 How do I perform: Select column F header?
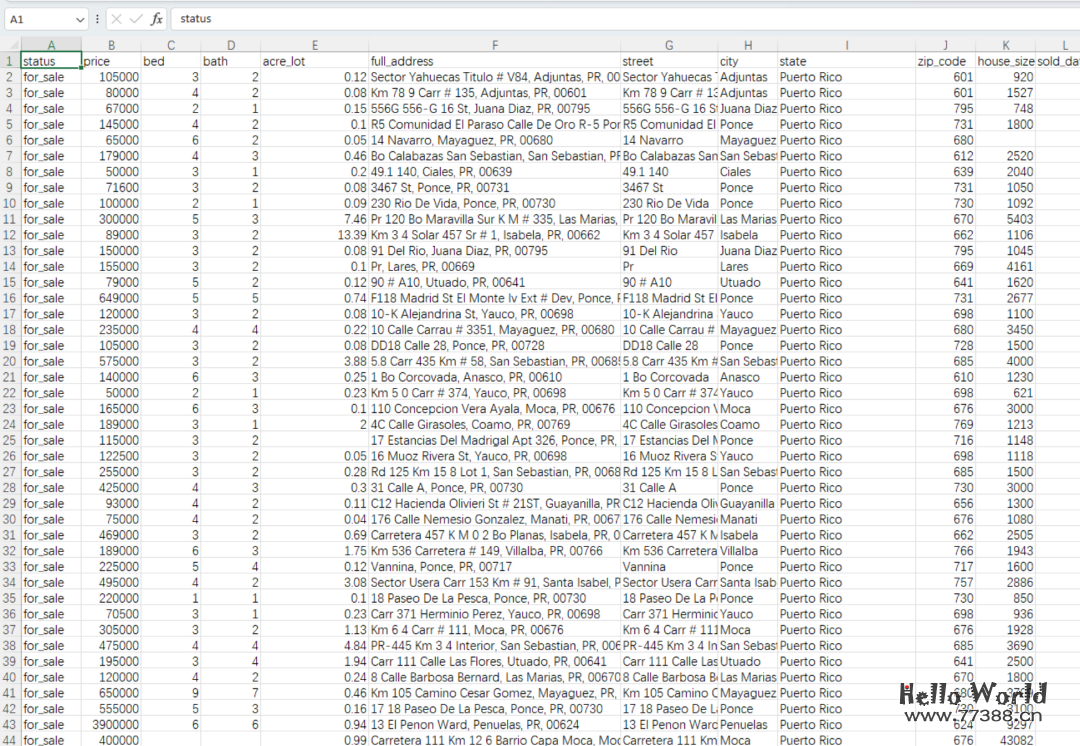494,45
